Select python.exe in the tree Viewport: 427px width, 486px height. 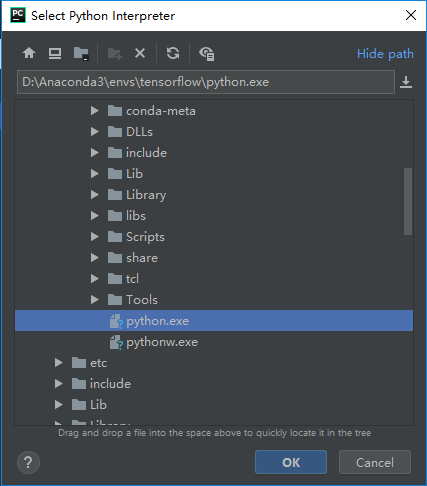click(x=214, y=321)
